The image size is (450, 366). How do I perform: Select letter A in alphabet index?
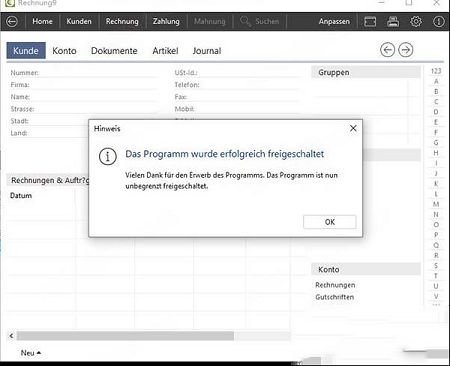click(436, 81)
